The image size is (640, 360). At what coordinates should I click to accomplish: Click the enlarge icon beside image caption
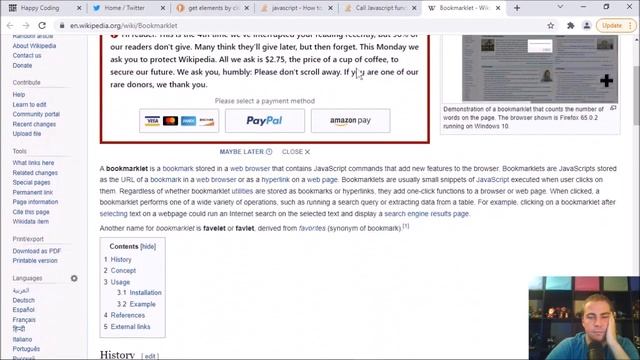click(x=613, y=108)
